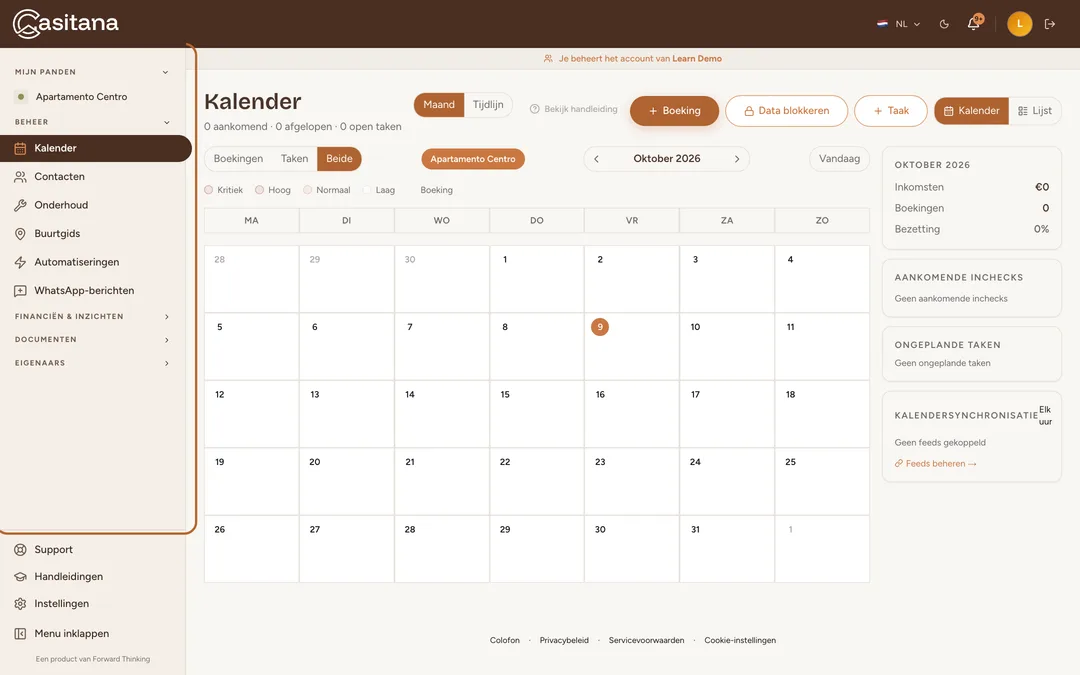This screenshot has height=675, width=1080.
Task: Switch to Tijdlijn tab
Action: [488, 105]
